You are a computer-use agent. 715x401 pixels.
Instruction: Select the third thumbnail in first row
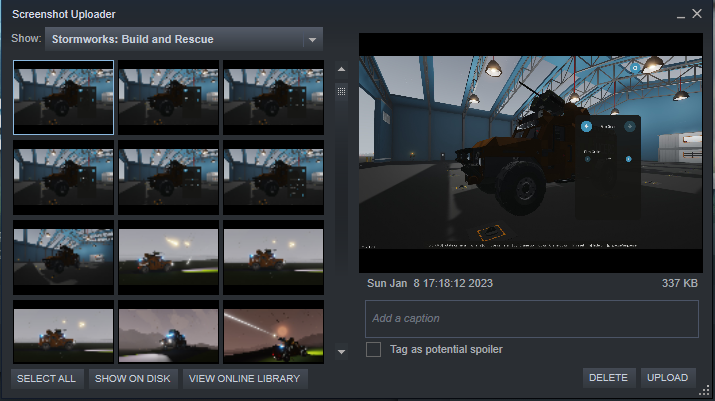pyautogui.click(x=273, y=97)
